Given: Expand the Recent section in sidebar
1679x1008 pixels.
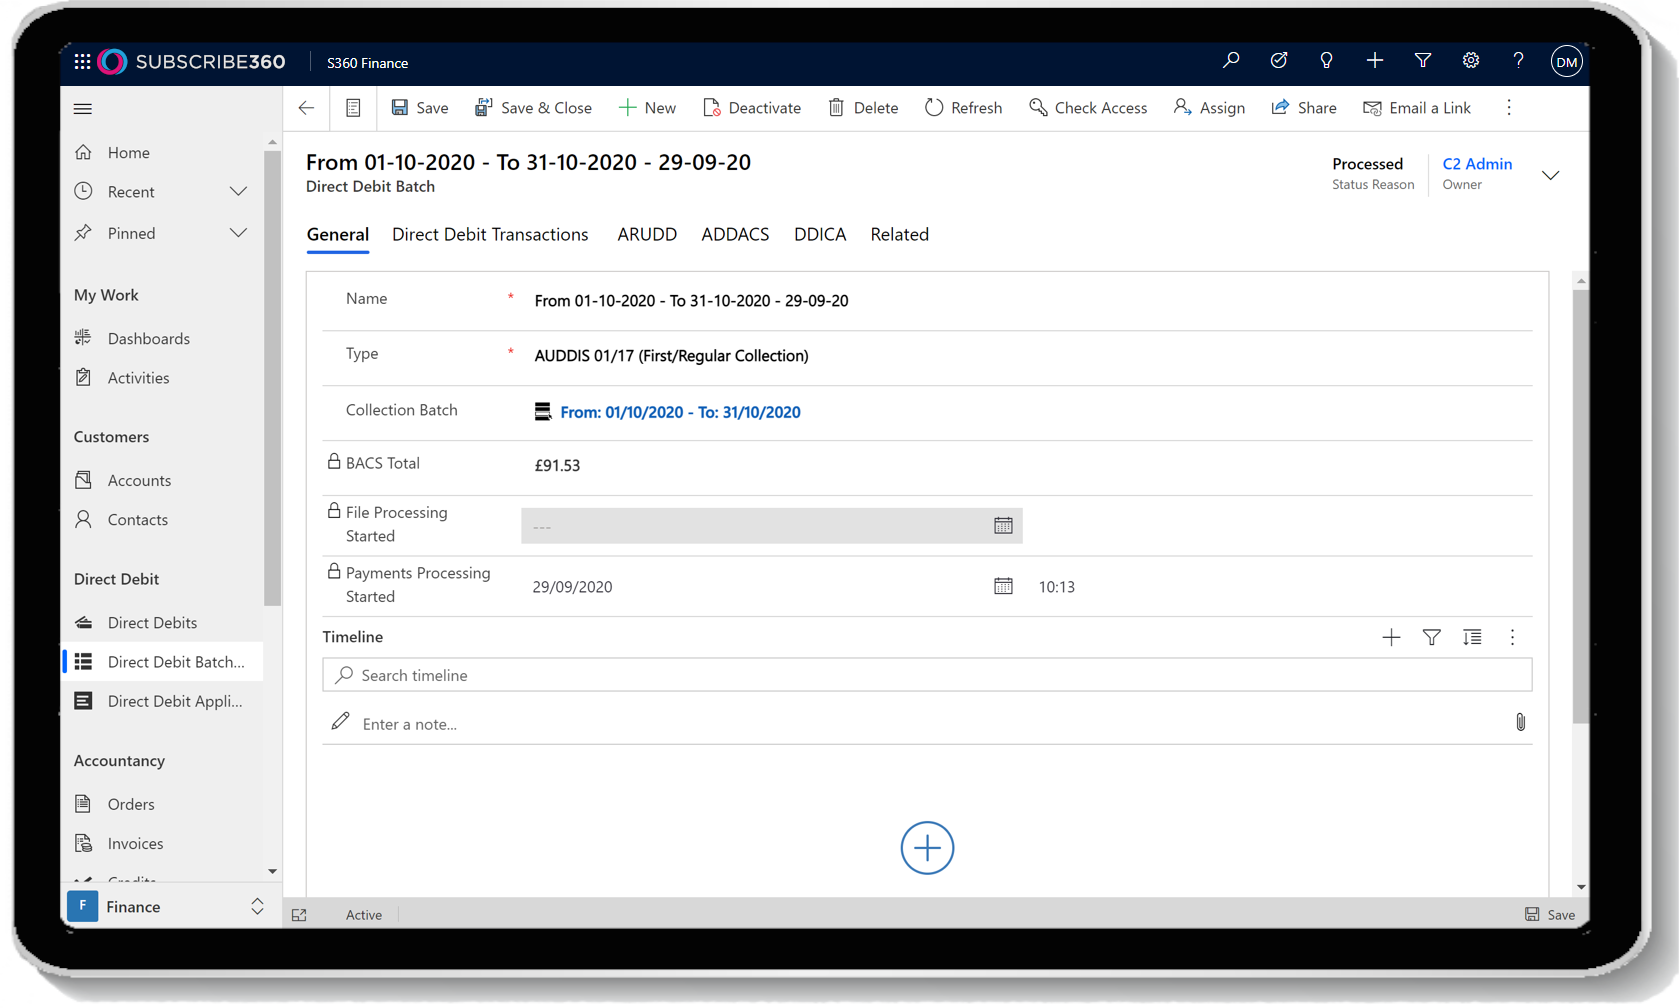Looking at the screenshot, I should tap(238, 192).
